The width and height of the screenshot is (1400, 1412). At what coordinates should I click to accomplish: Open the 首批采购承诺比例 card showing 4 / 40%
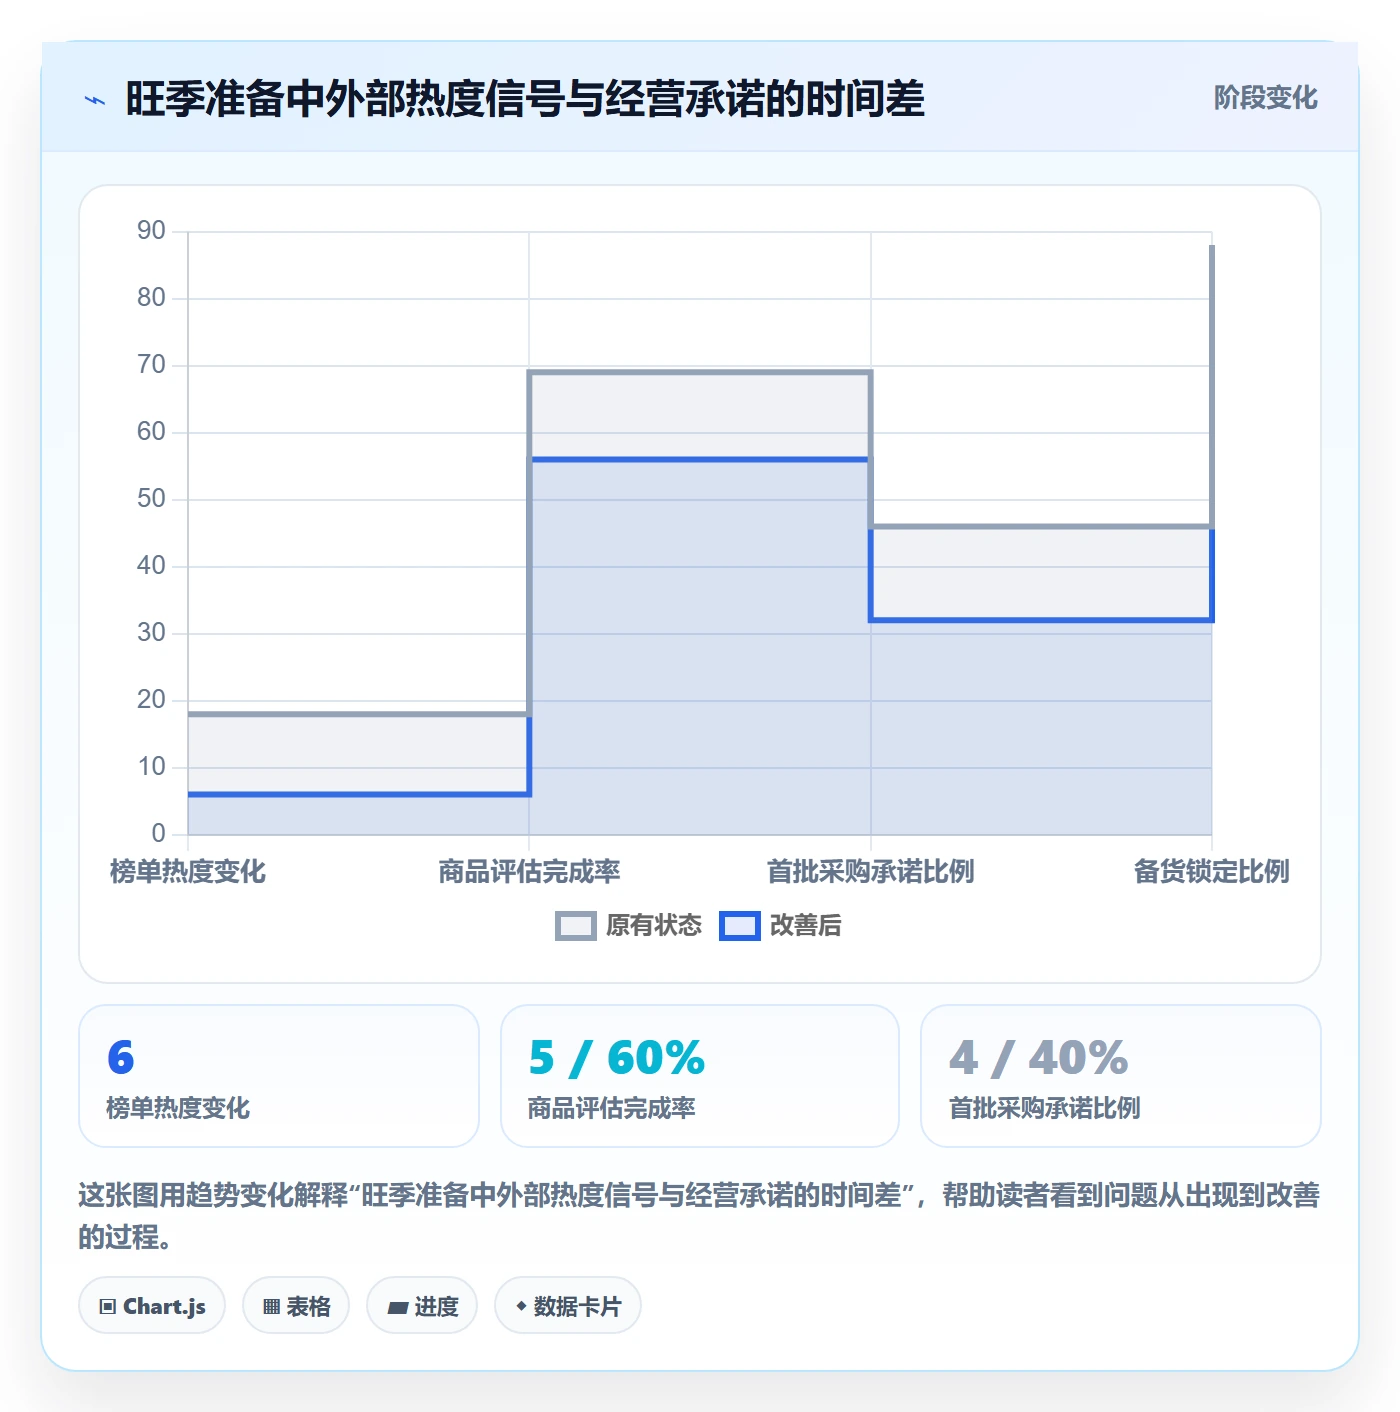1121,1076
